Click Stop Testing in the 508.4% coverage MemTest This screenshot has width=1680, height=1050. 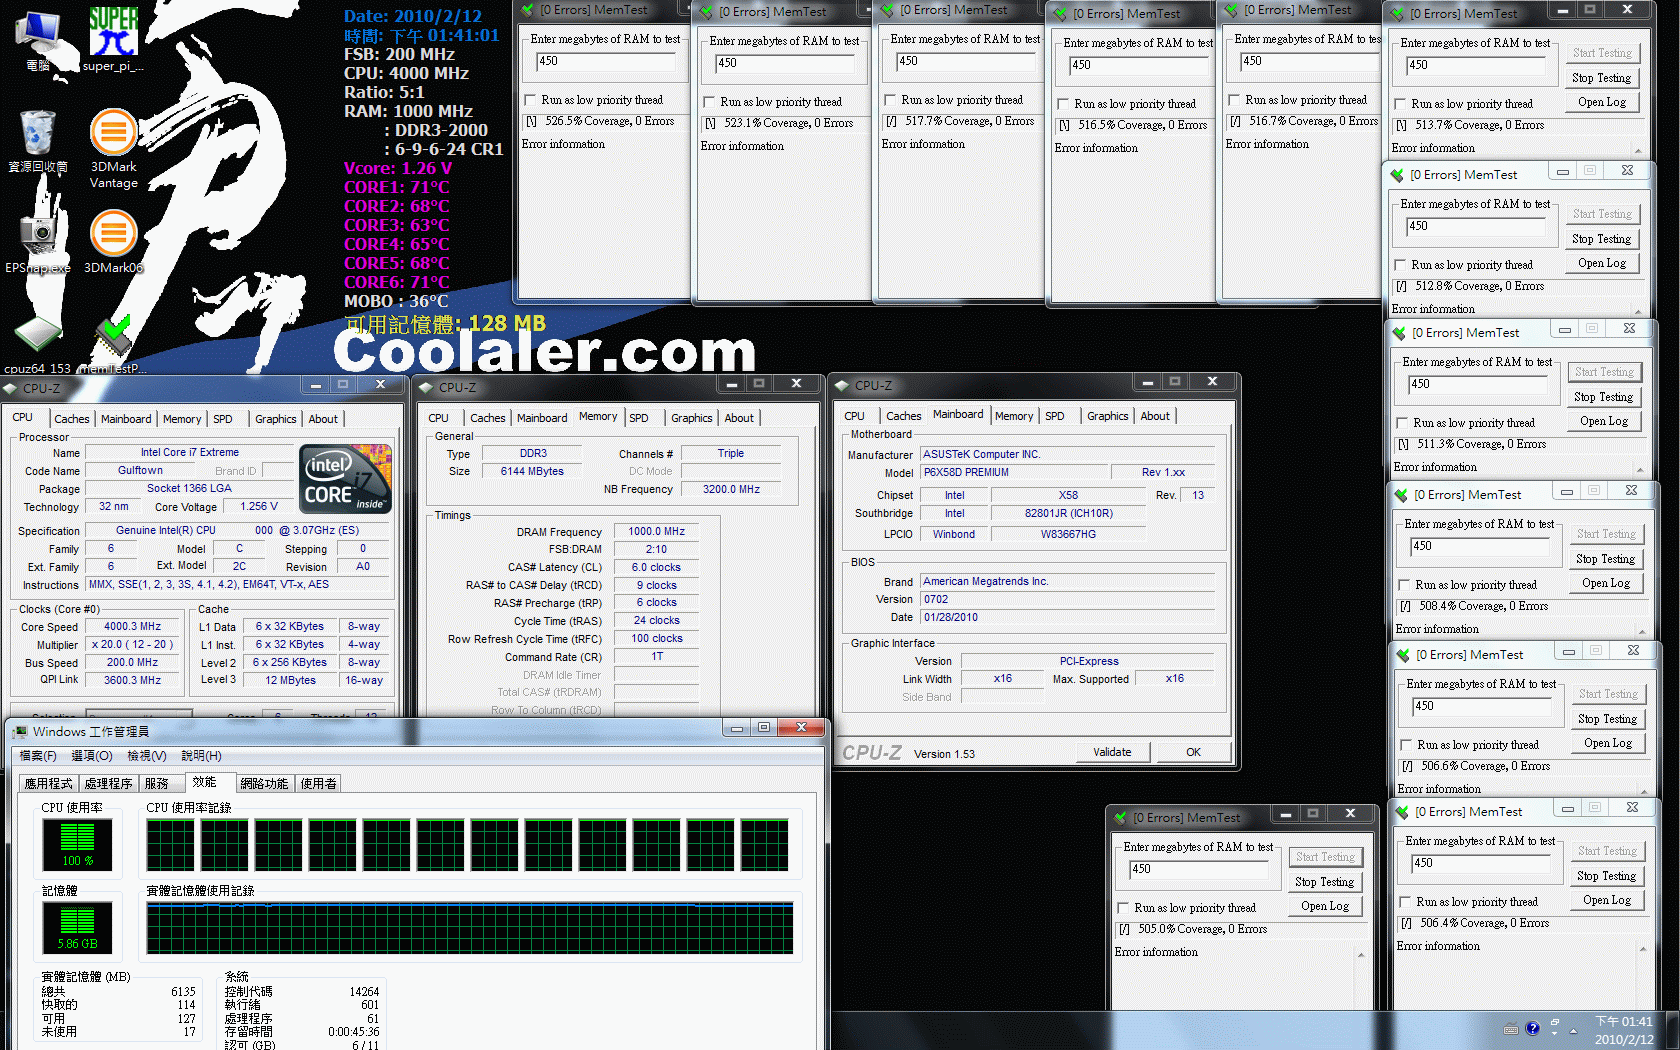pos(1605,560)
